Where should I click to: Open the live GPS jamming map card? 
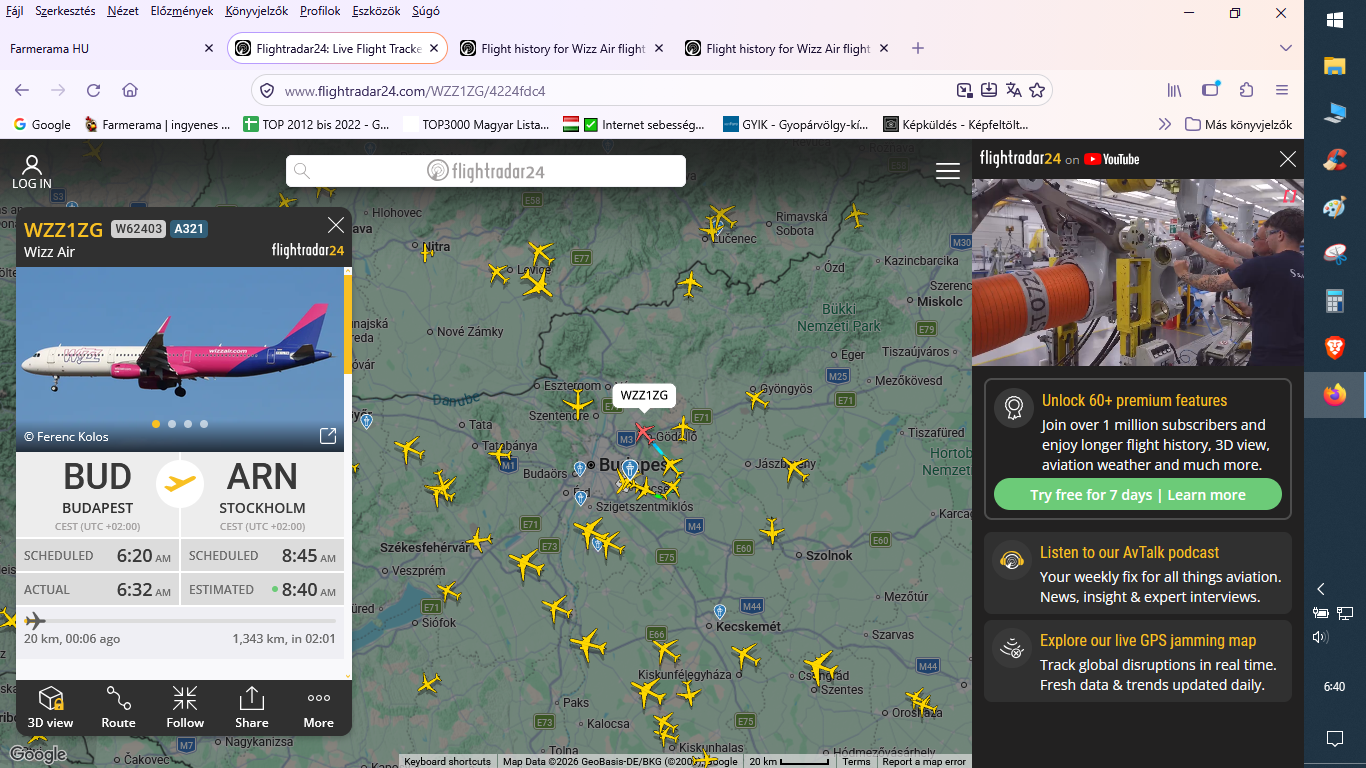1138,662
